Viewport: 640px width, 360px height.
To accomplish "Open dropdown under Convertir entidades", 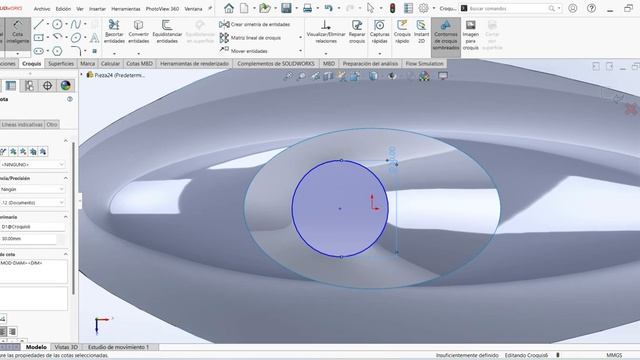I will (x=138, y=53).
